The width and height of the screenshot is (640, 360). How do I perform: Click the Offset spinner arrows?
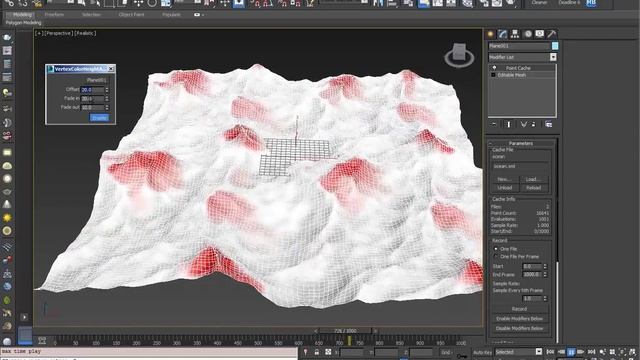click(107, 90)
